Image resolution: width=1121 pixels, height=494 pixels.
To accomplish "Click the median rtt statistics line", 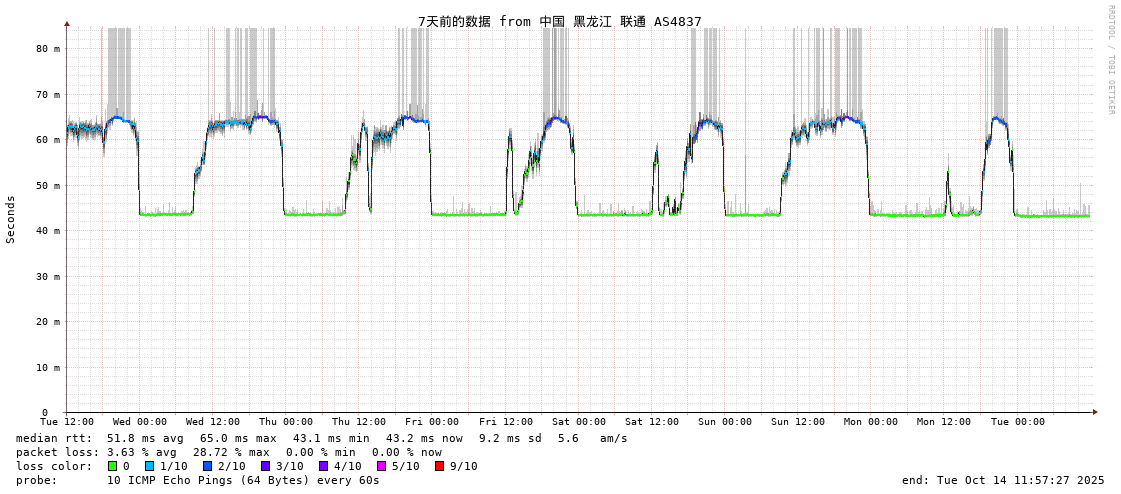I will [321, 438].
